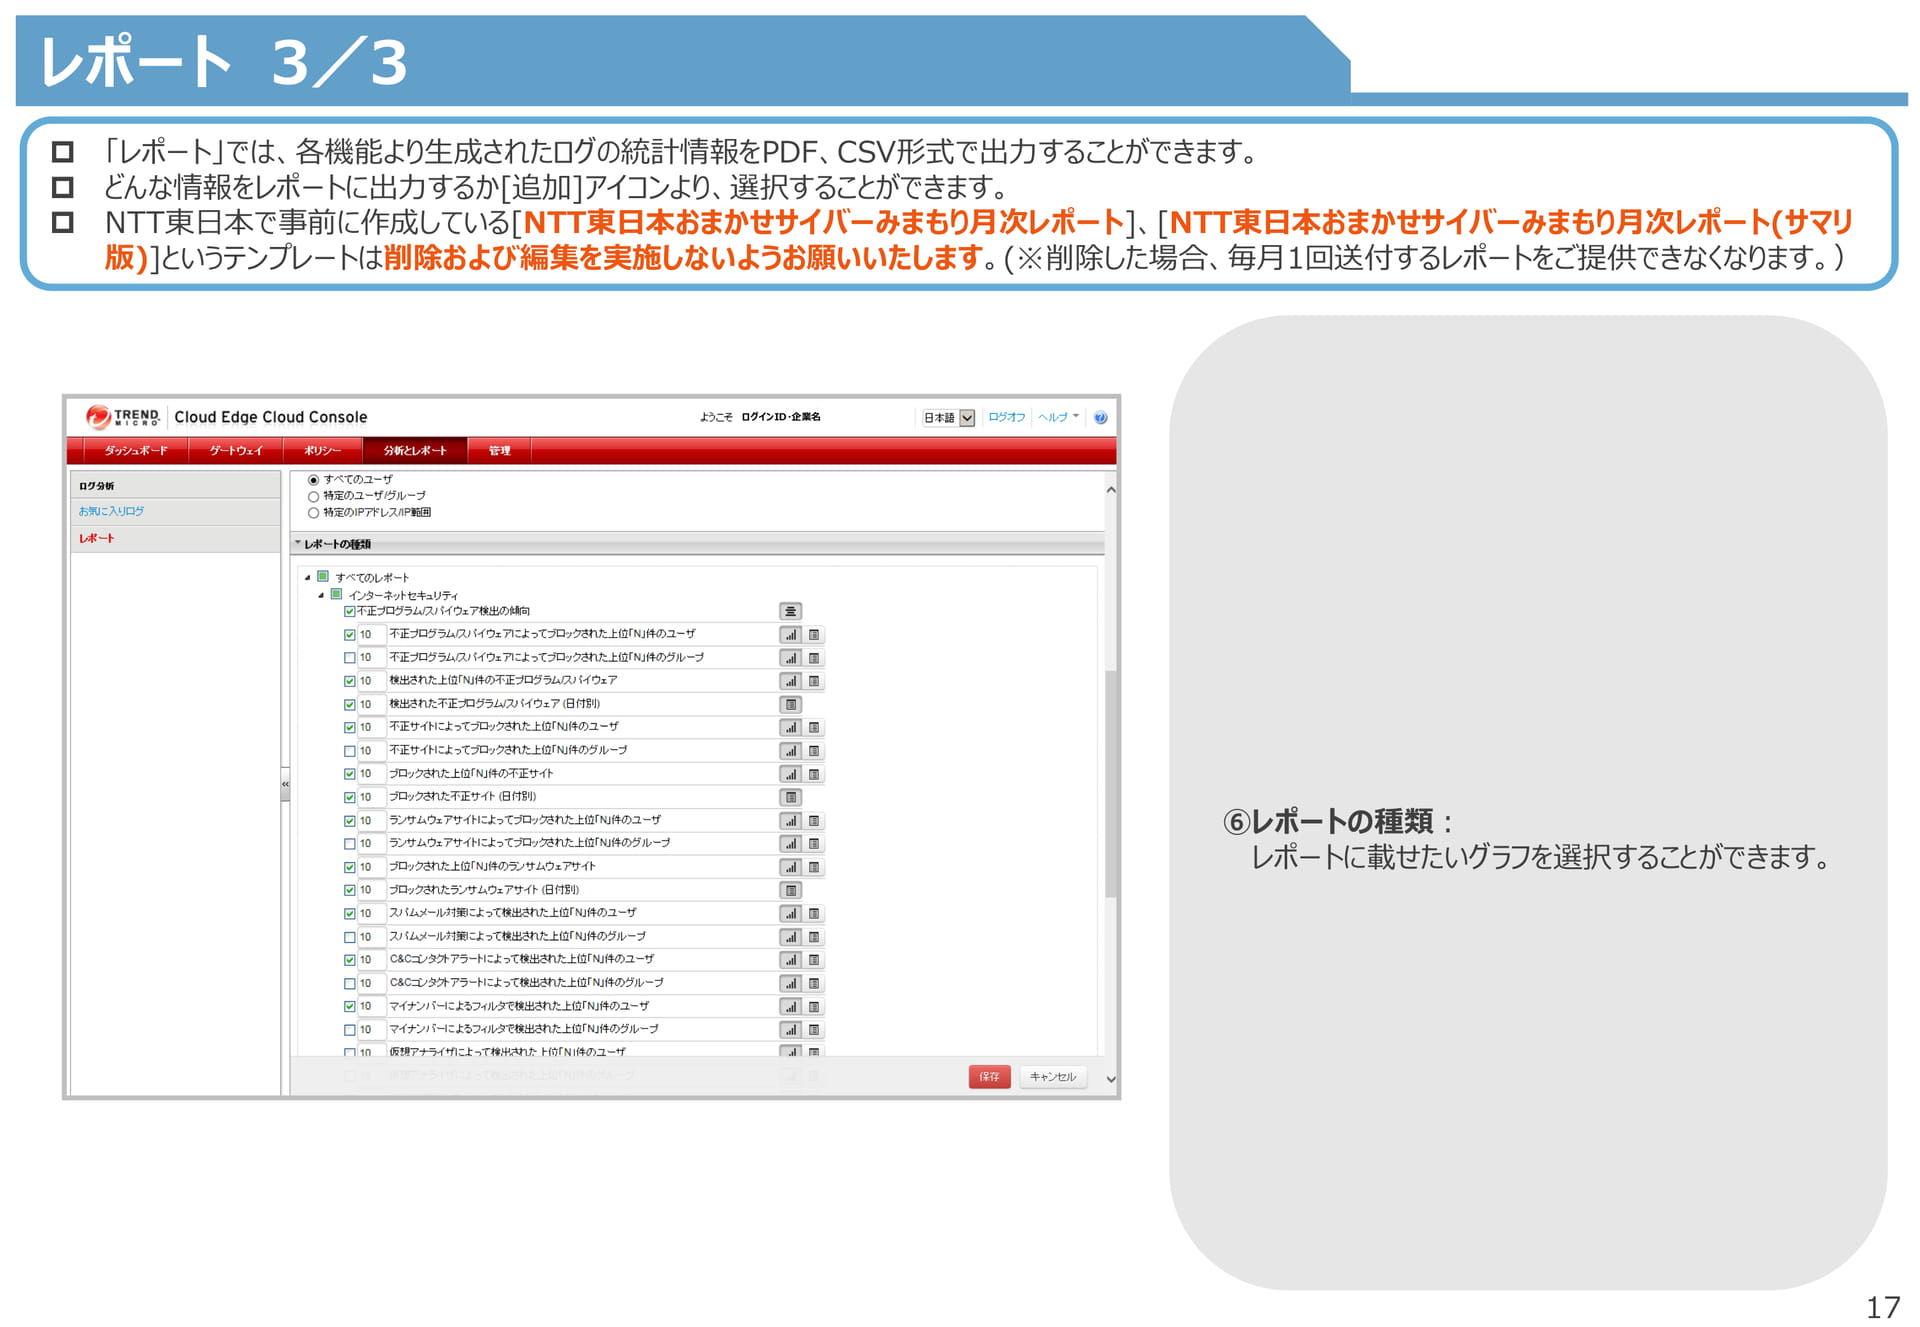
Task: Go to the ポリシー tab
Action: click(x=322, y=451)
